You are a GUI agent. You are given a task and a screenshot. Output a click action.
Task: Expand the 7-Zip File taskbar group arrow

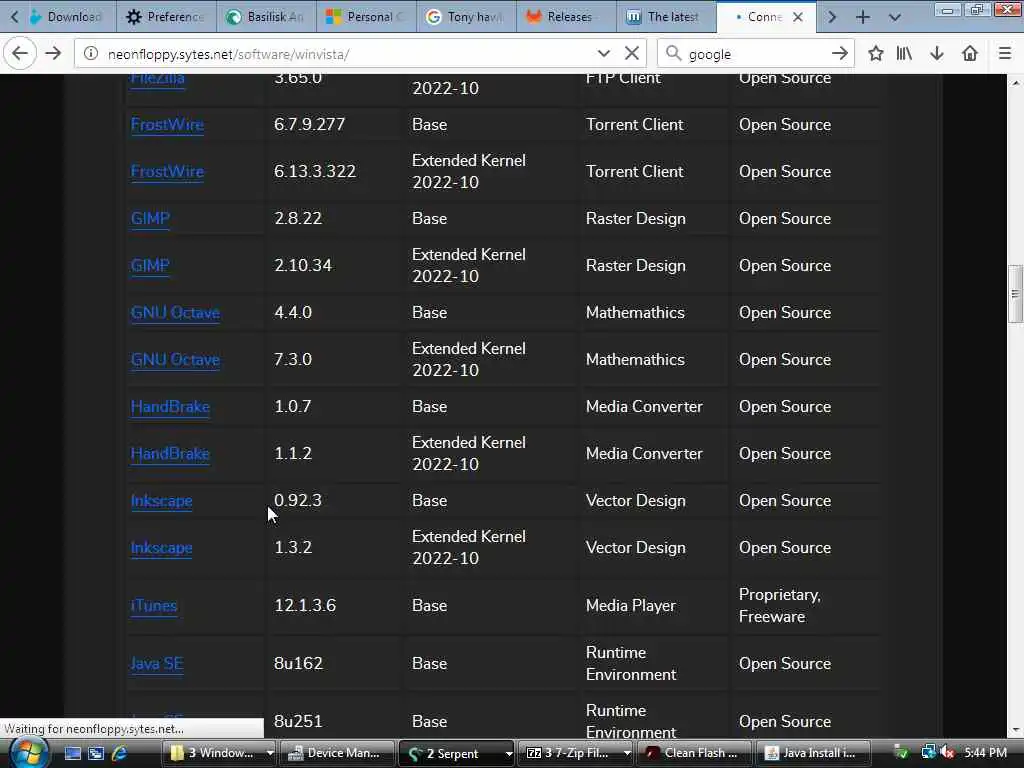pos(627,753)
